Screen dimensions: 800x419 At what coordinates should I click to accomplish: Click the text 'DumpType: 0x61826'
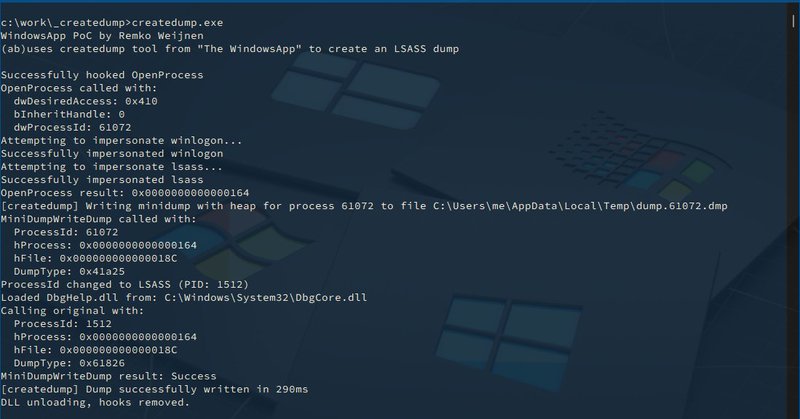(69, 363)
